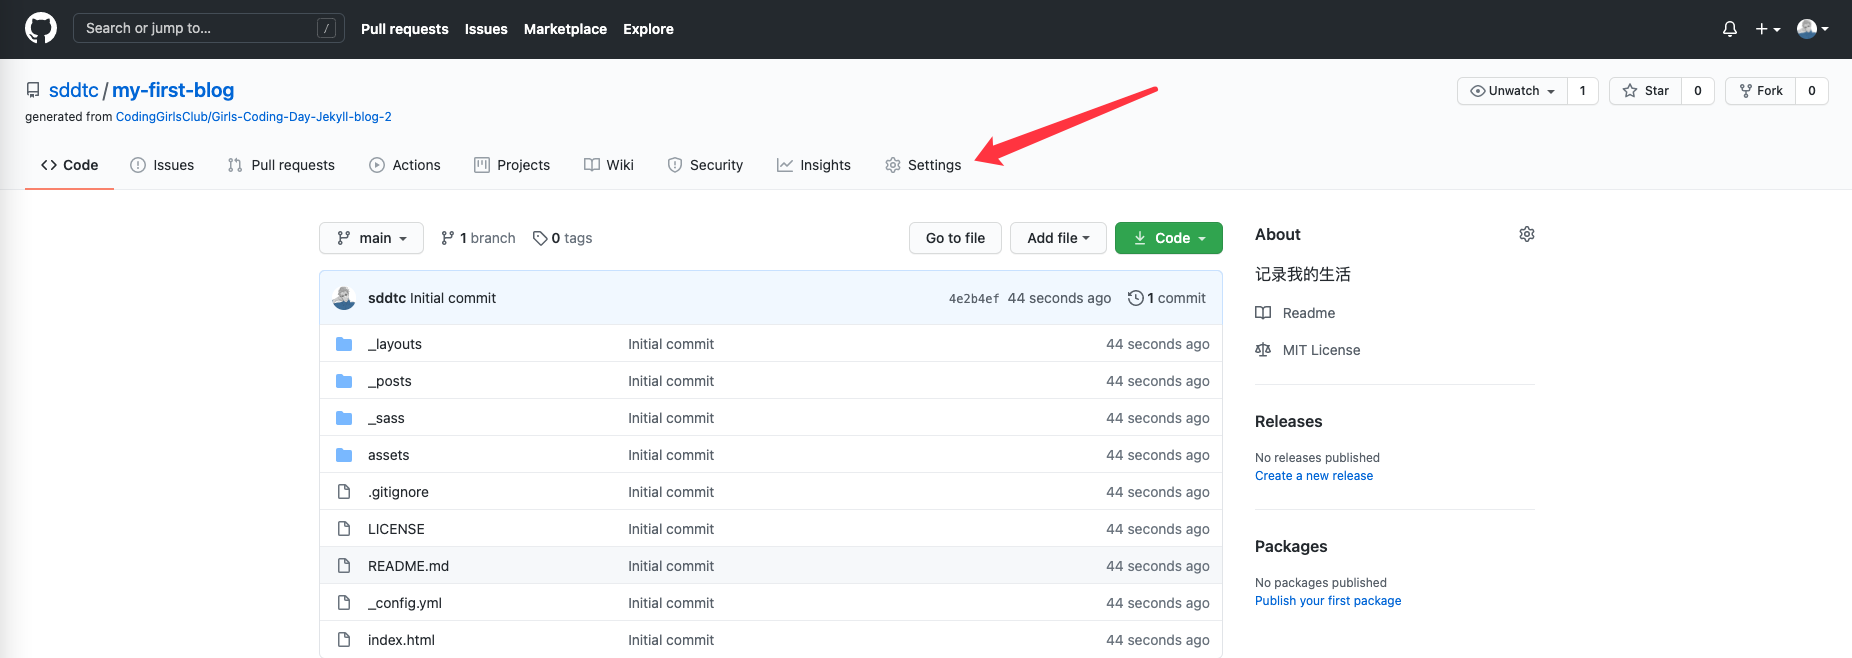The width and height of the screenshot is (1852, 658).
Task: Switch to the Wiki tab
Action: coord(609,165)
